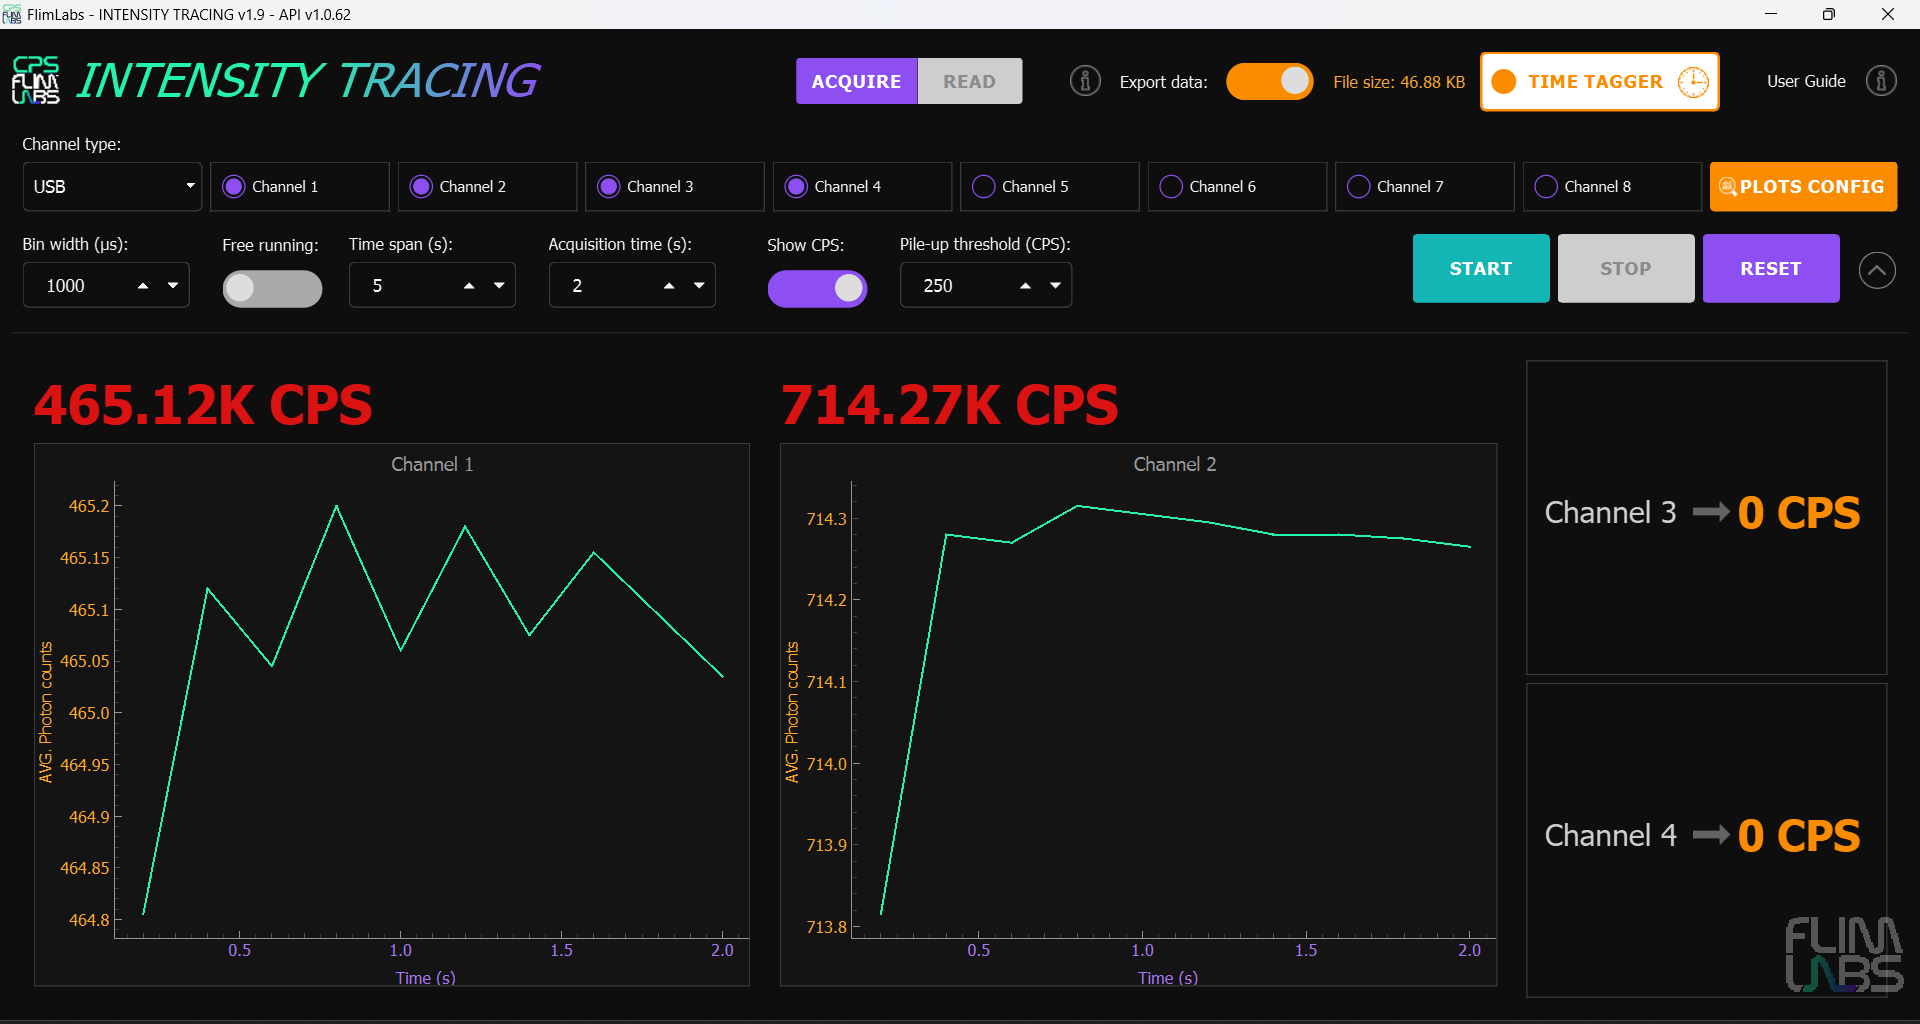The width and height of the screenshot is (1920, 1024).
Task: Click the 465.12K CPS readout
Action: coord(203,405)
